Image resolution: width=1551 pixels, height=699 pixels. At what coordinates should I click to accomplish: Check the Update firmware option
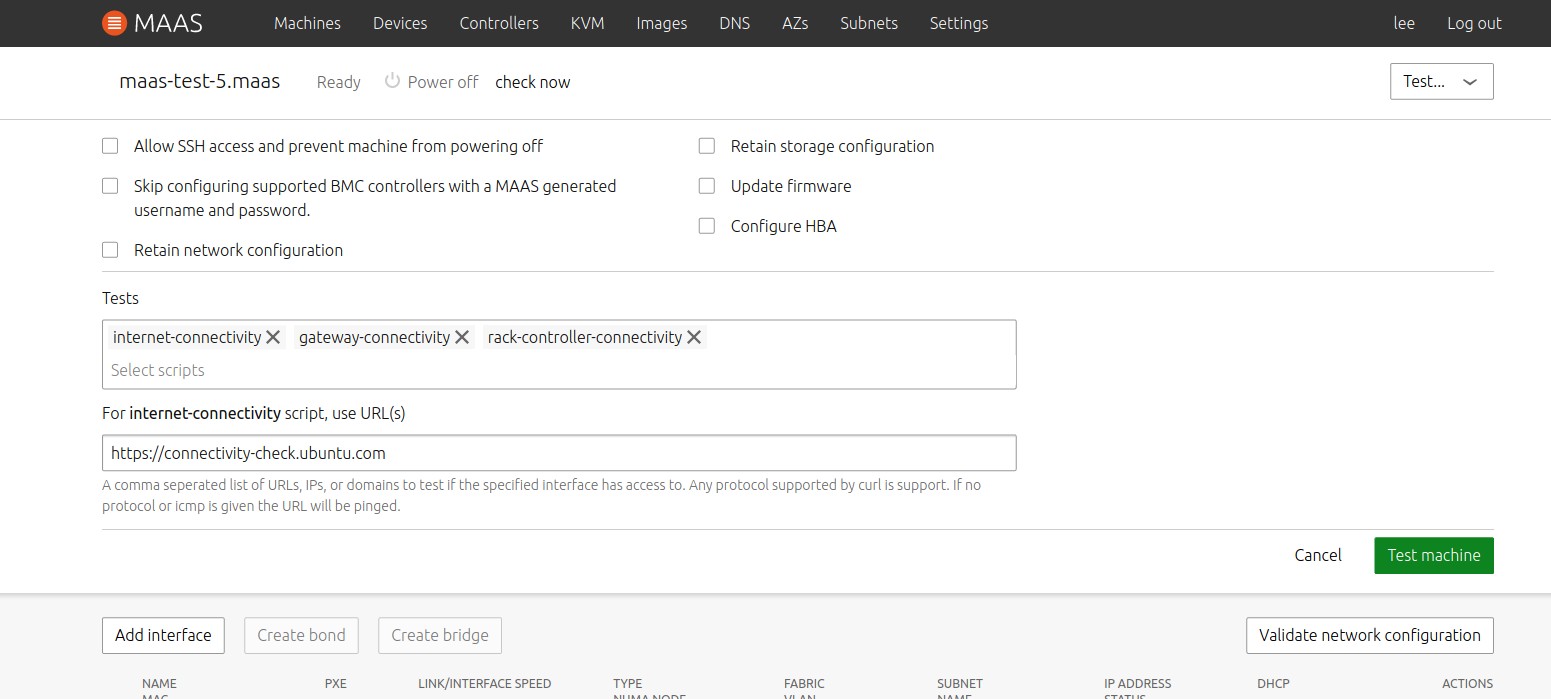pyautogui.click(x=707, y=186)
